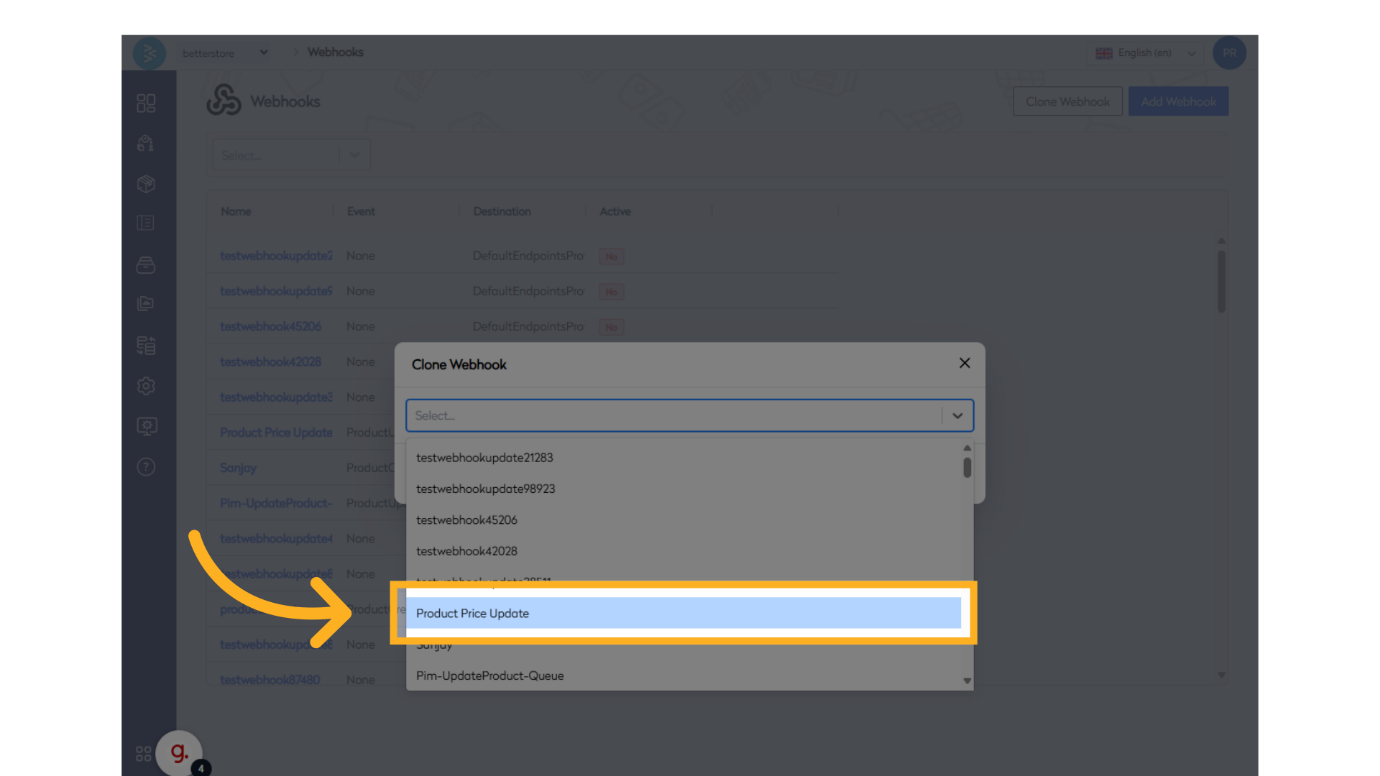This screenshot has width=1380, height=776.
Task: Collapse the Clone Webhook select dropdown arrow
Action: [957, 416]
